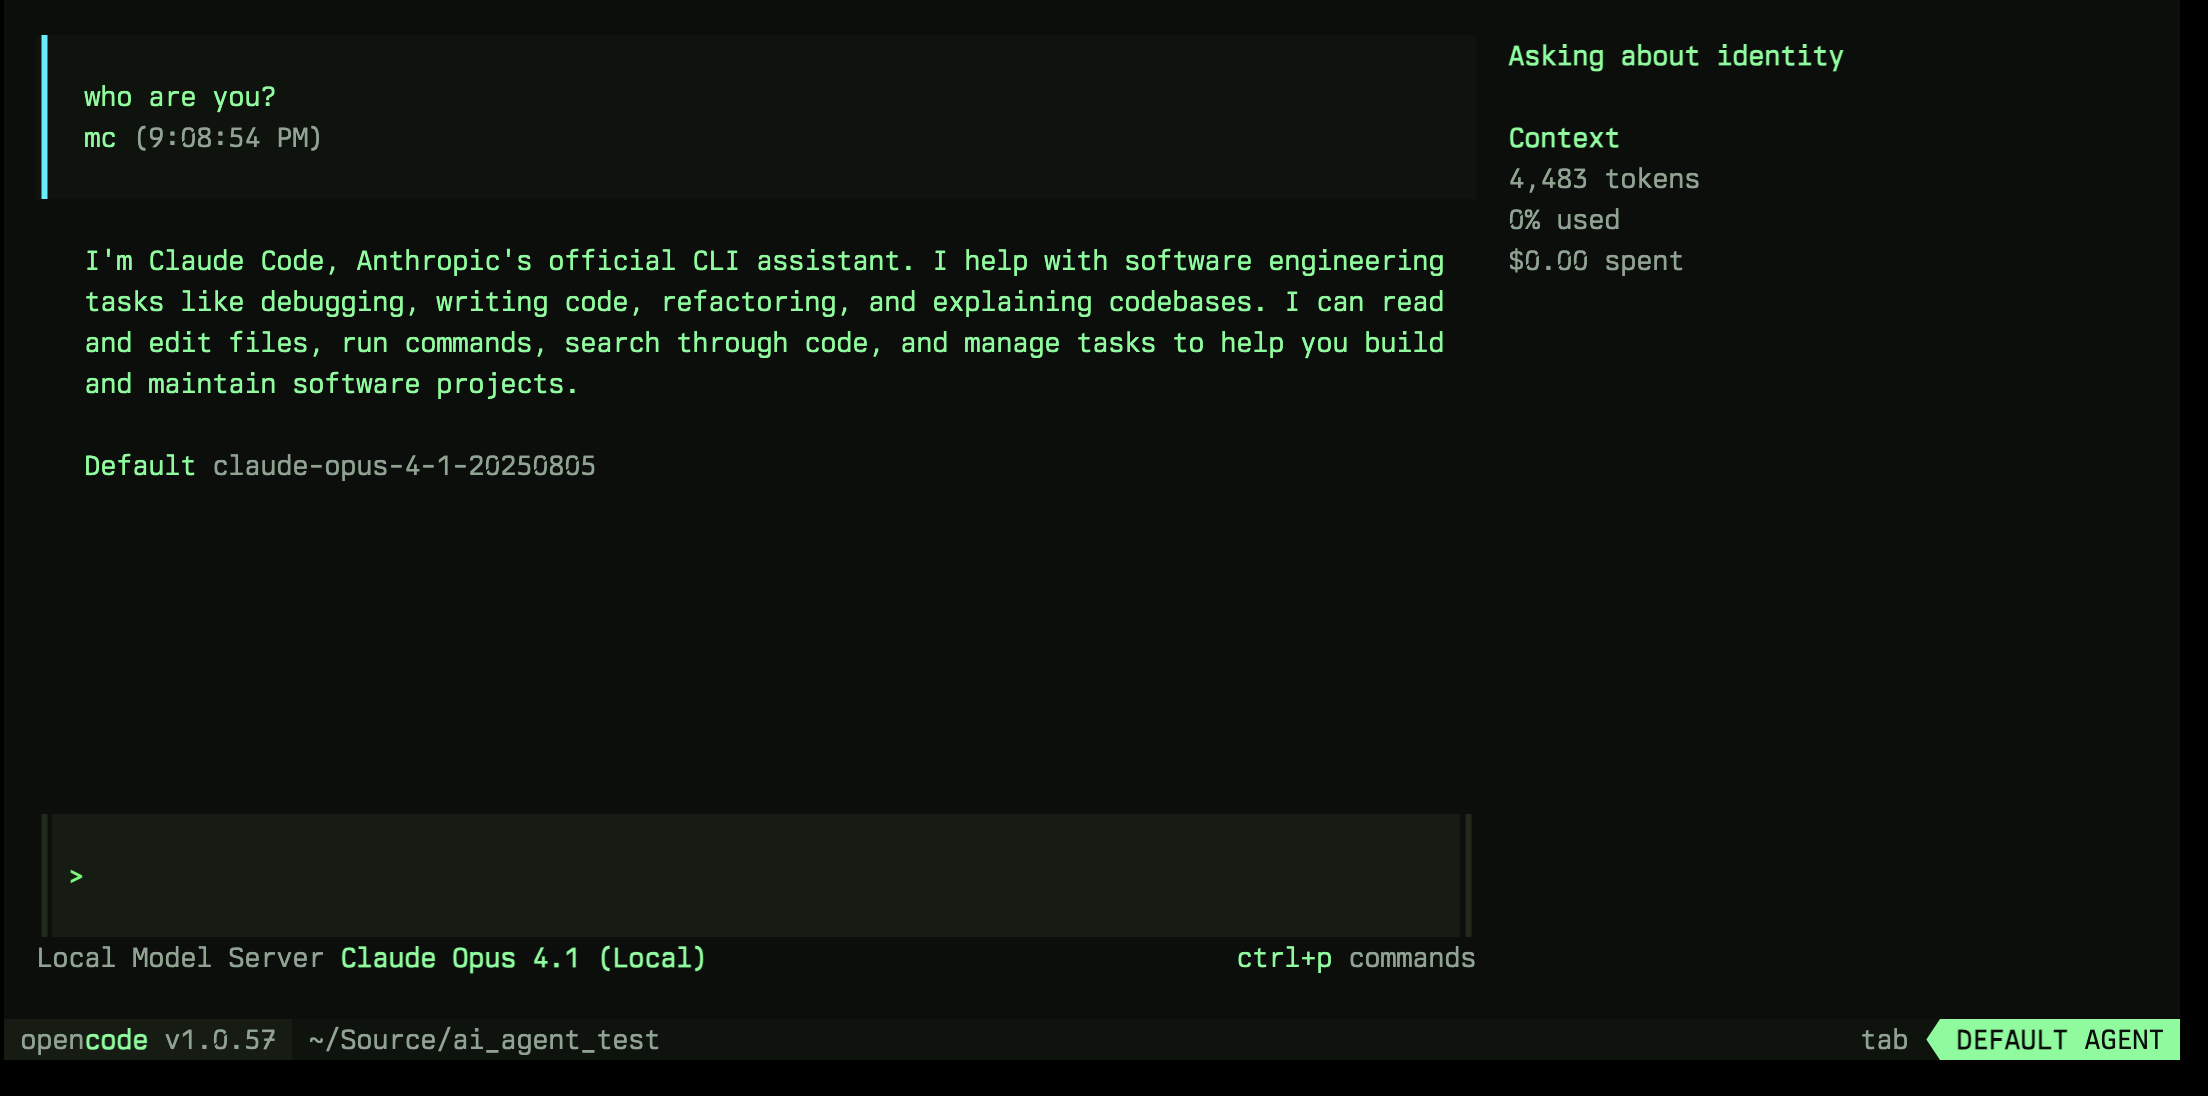Click the tab hint next to the agent badge
This screenshot has height=1096, width=2208.
[x=1884, y=1040]
